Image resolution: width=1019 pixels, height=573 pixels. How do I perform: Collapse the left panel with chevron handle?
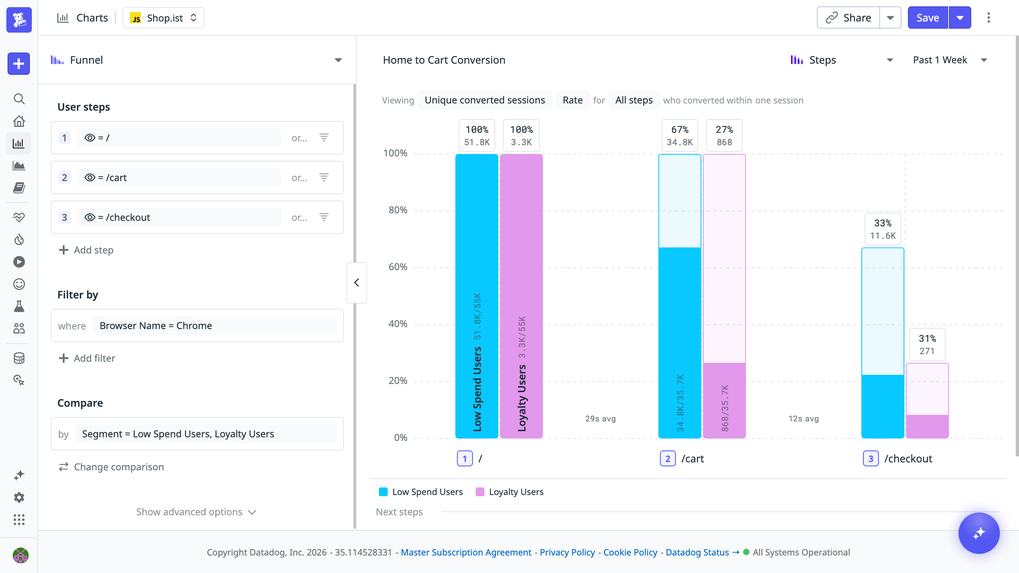click(x=356, y=283)
